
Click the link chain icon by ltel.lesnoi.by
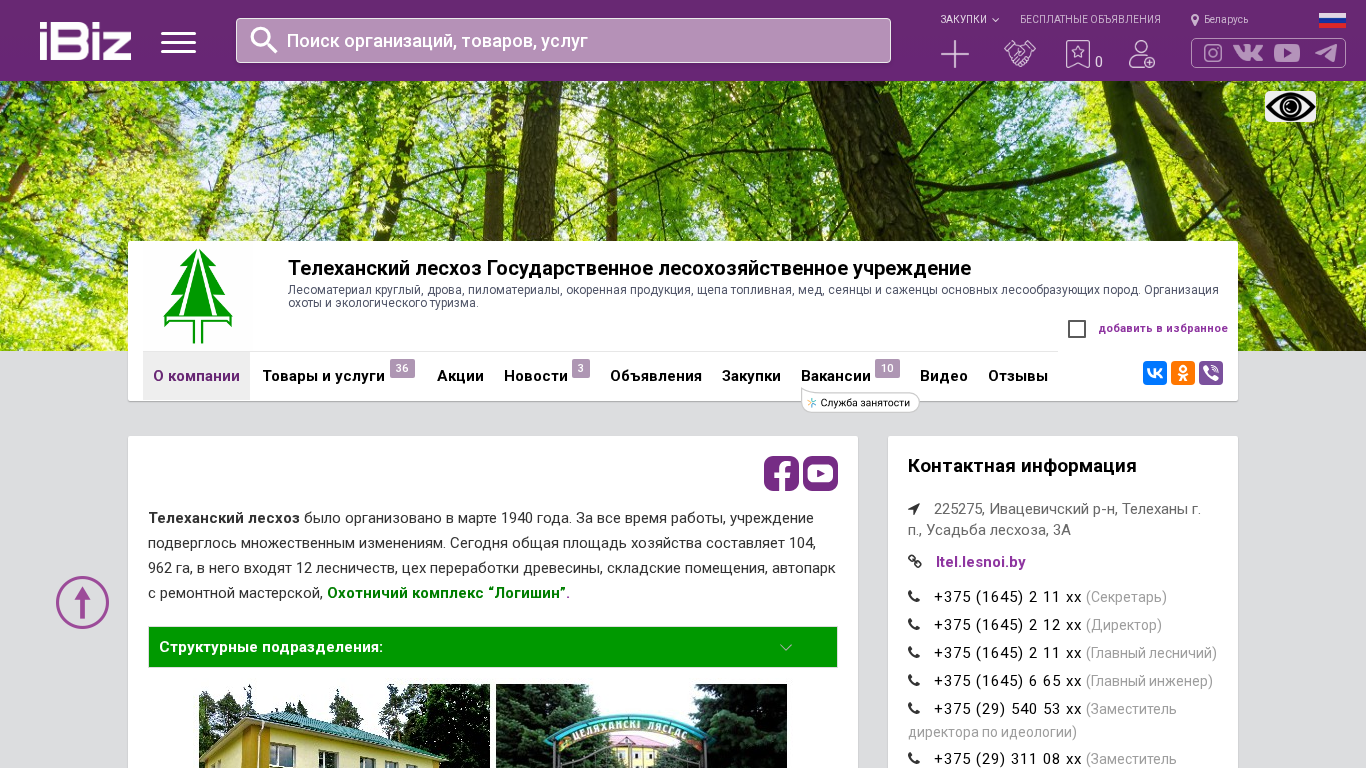click(x=915, y=562)
